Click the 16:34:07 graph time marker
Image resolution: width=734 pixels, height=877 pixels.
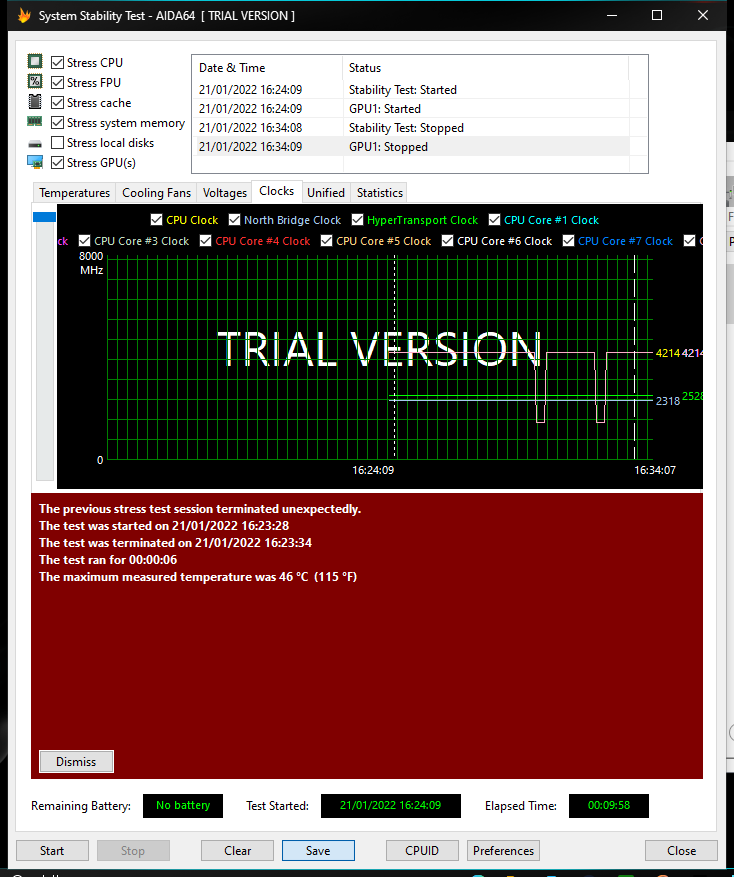pos(655,470)
